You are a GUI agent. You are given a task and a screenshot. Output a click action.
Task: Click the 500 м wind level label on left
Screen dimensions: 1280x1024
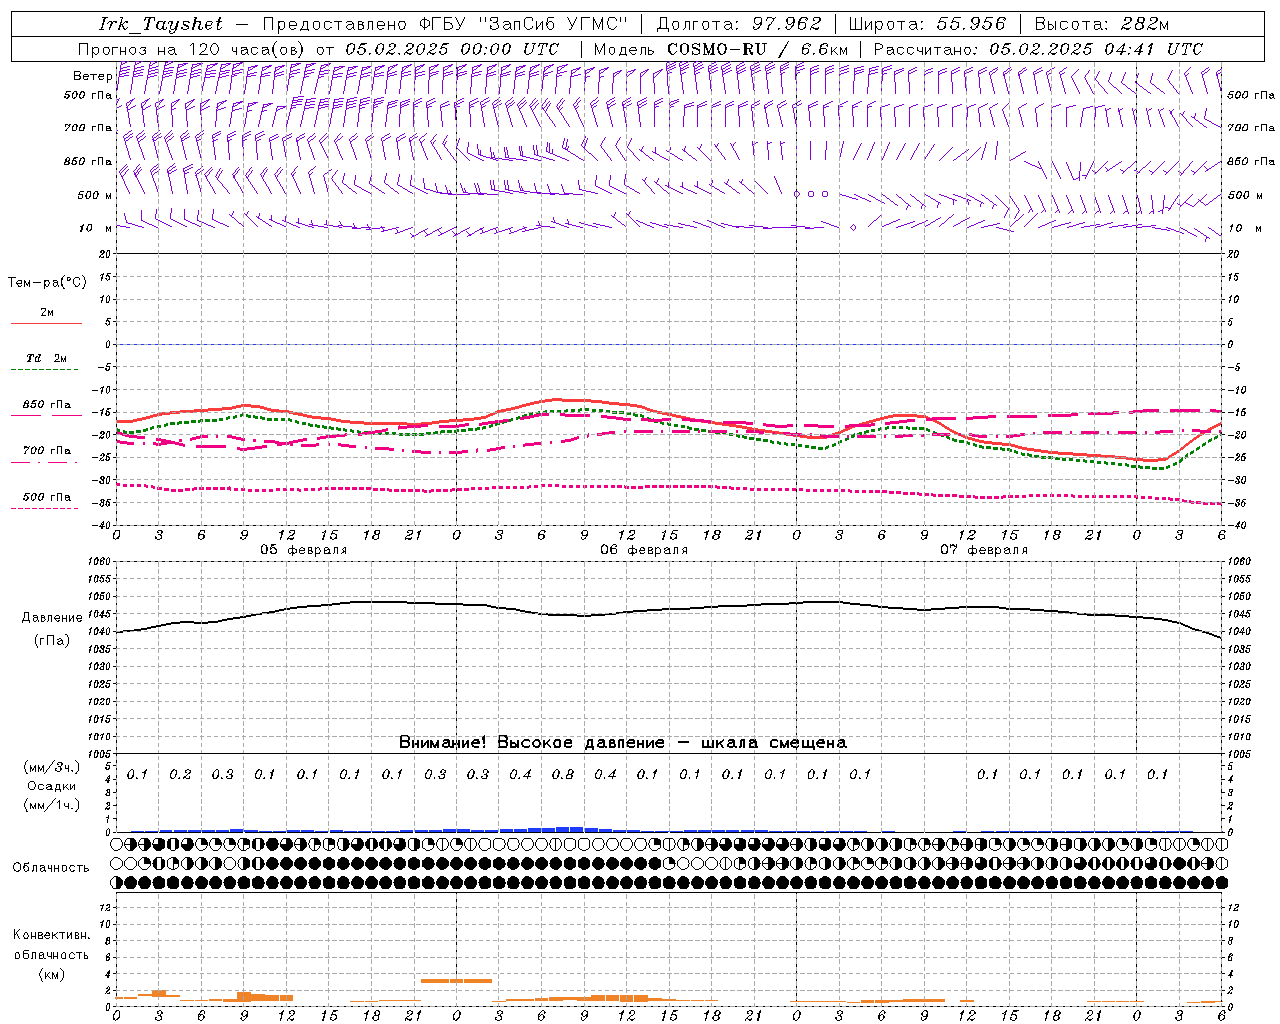95,195
